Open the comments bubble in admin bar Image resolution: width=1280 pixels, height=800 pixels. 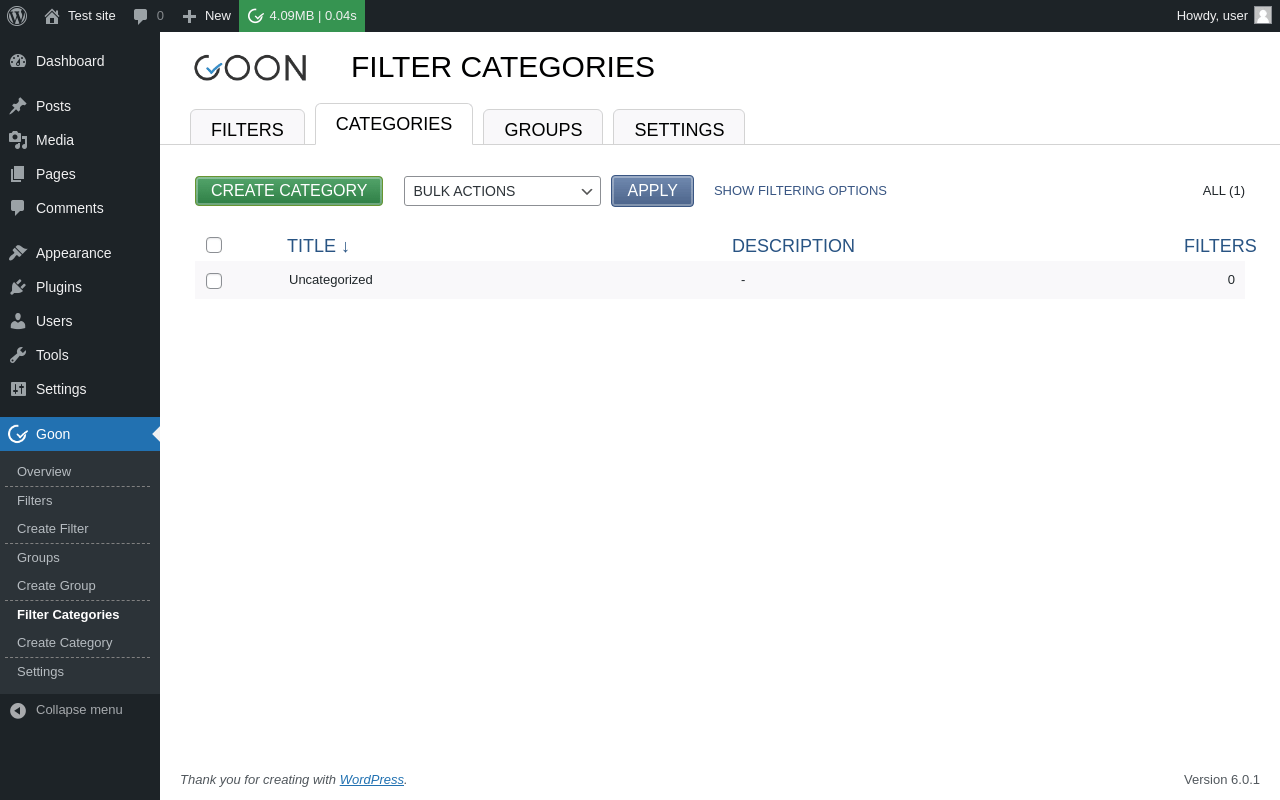click(x=141, y=16)
